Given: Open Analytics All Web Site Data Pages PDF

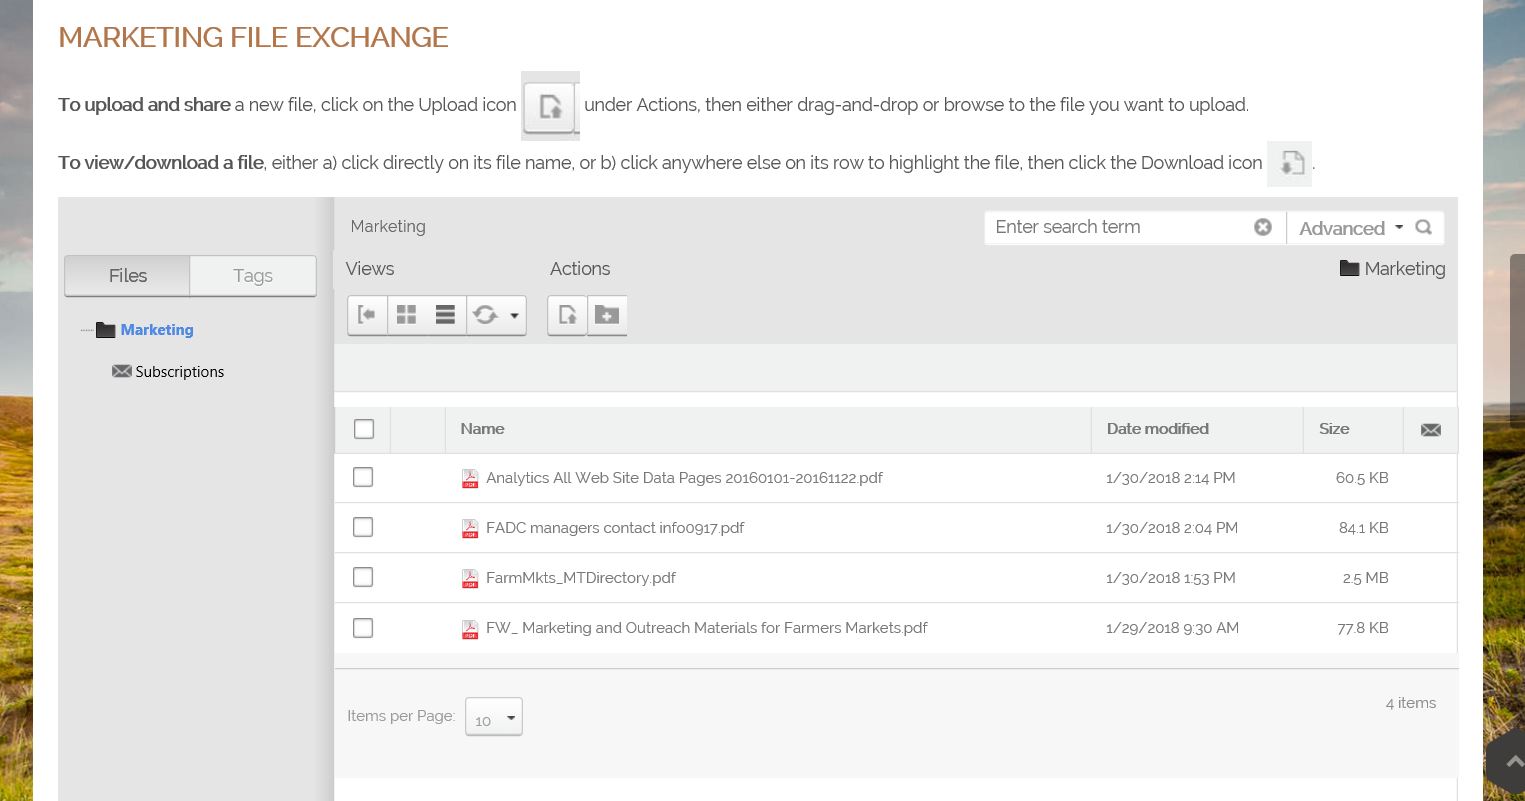Looking at the screenshot, I should point(684,478).
